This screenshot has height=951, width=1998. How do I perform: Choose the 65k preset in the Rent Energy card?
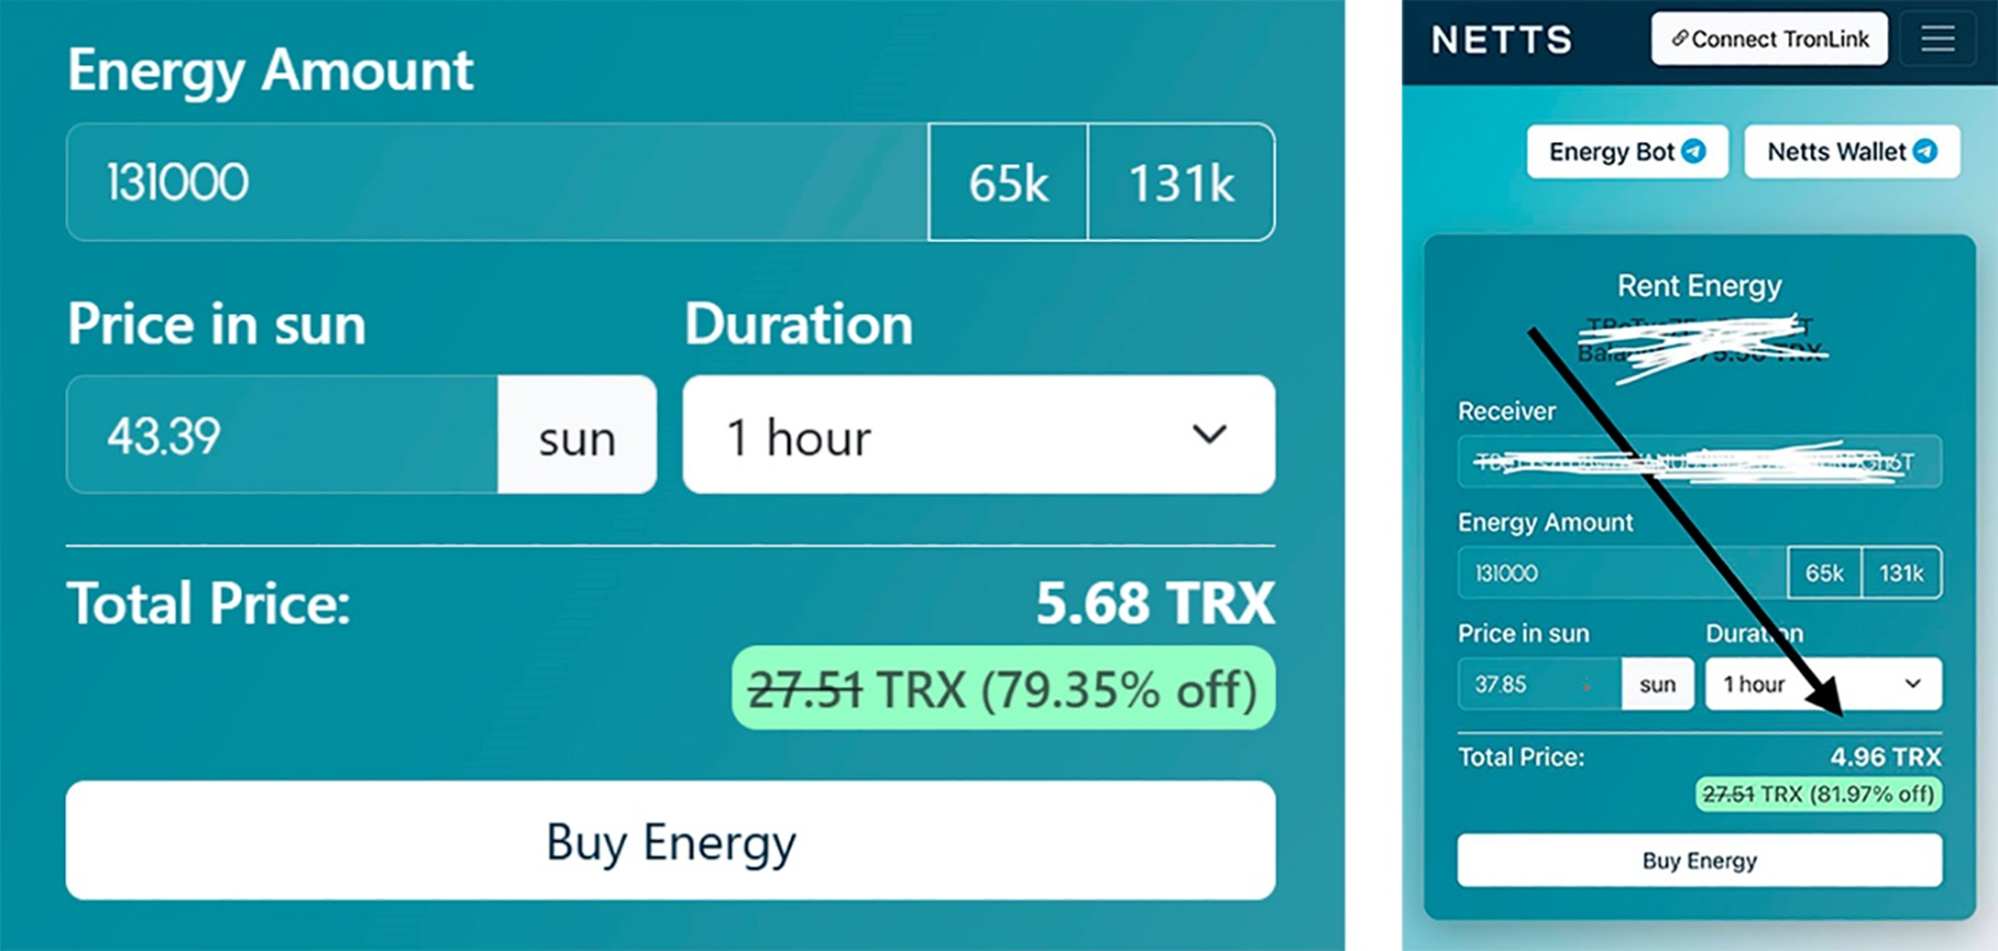1824,573
